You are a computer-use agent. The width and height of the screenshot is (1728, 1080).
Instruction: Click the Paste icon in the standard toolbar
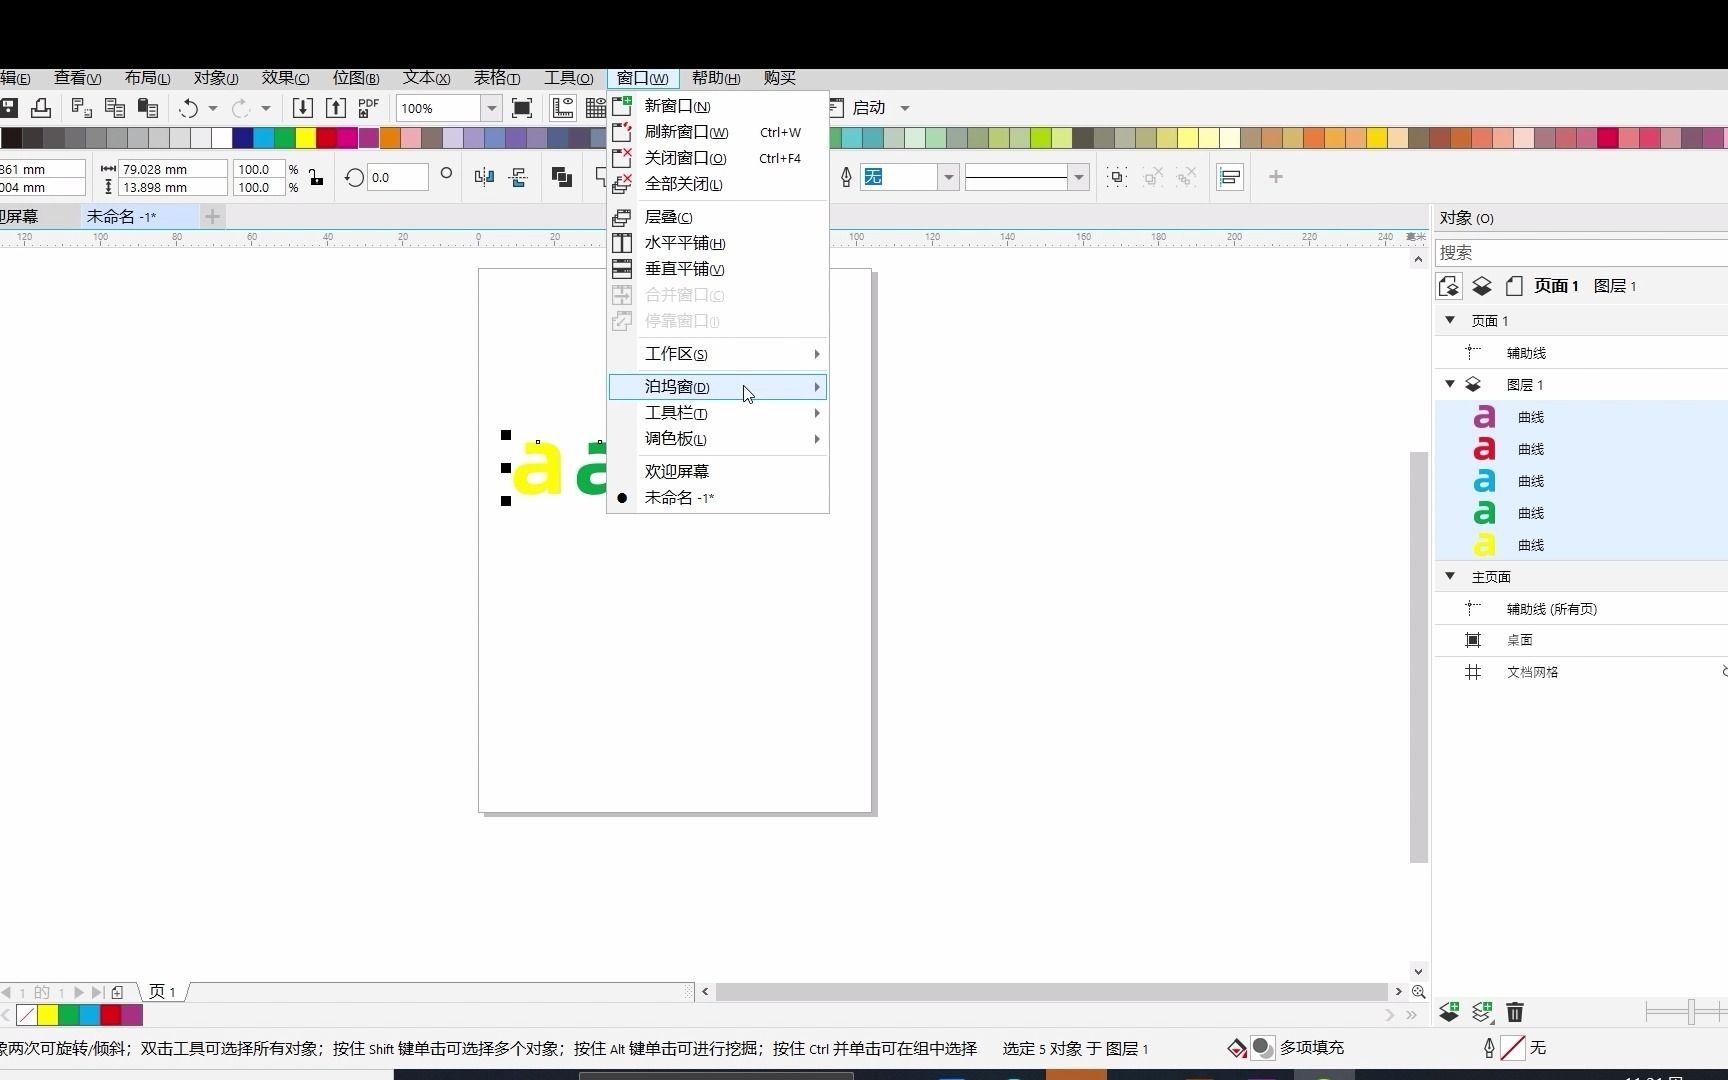point(148,108)
